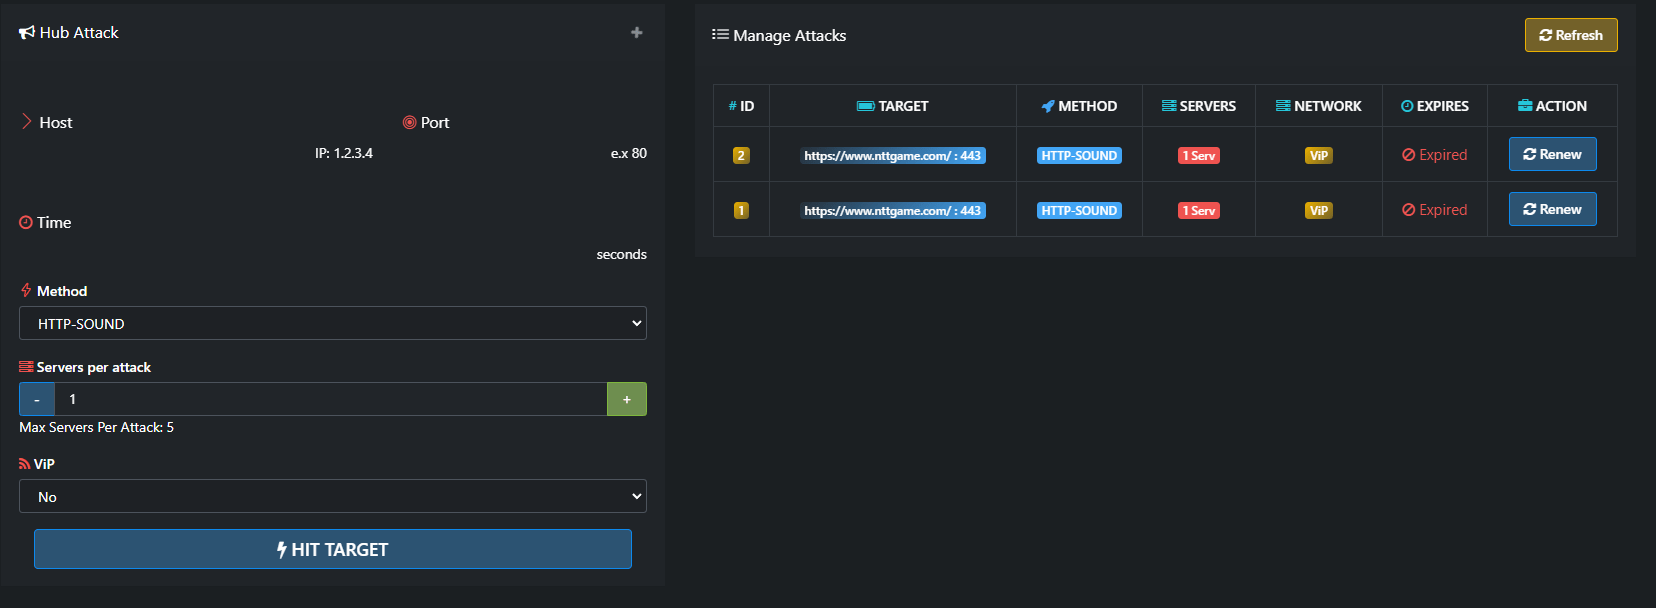The width and height of the screenshot is (1656, 608).
Task: Focus the Port input with e.x 80 placeholder
Action: pos(525,153)
